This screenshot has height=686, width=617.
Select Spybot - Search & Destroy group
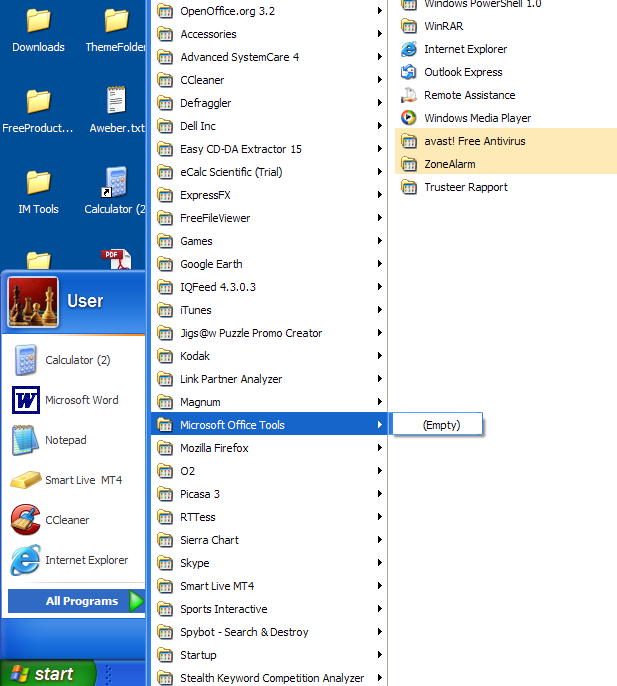(x=269, y=632)
